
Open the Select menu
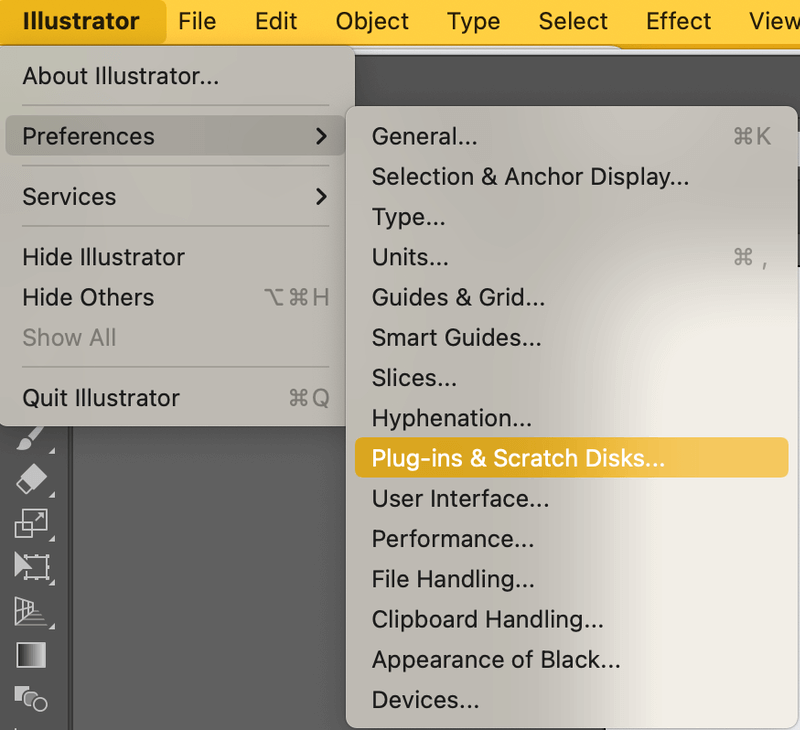coord(572,21)
